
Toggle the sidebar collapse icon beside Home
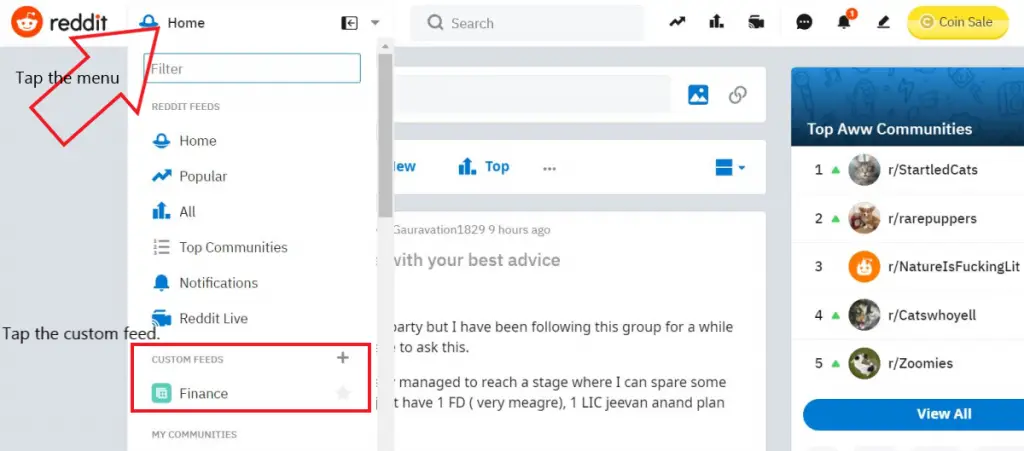tap(349, 23)
